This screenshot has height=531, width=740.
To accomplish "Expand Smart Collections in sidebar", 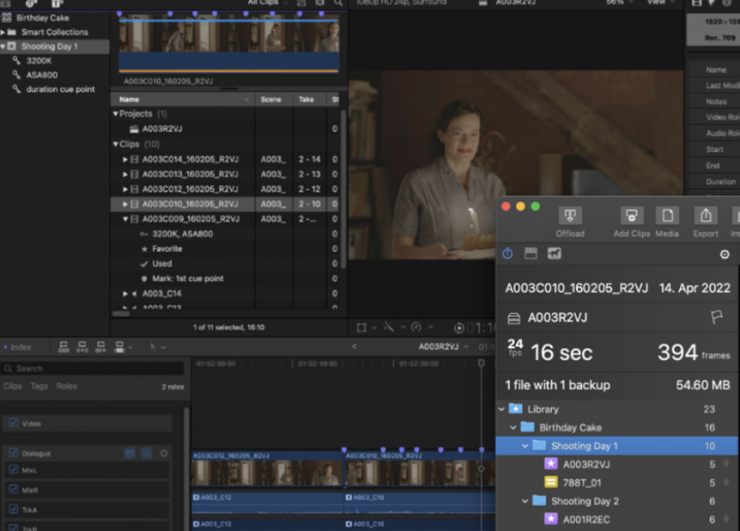I will coord(4,32).
